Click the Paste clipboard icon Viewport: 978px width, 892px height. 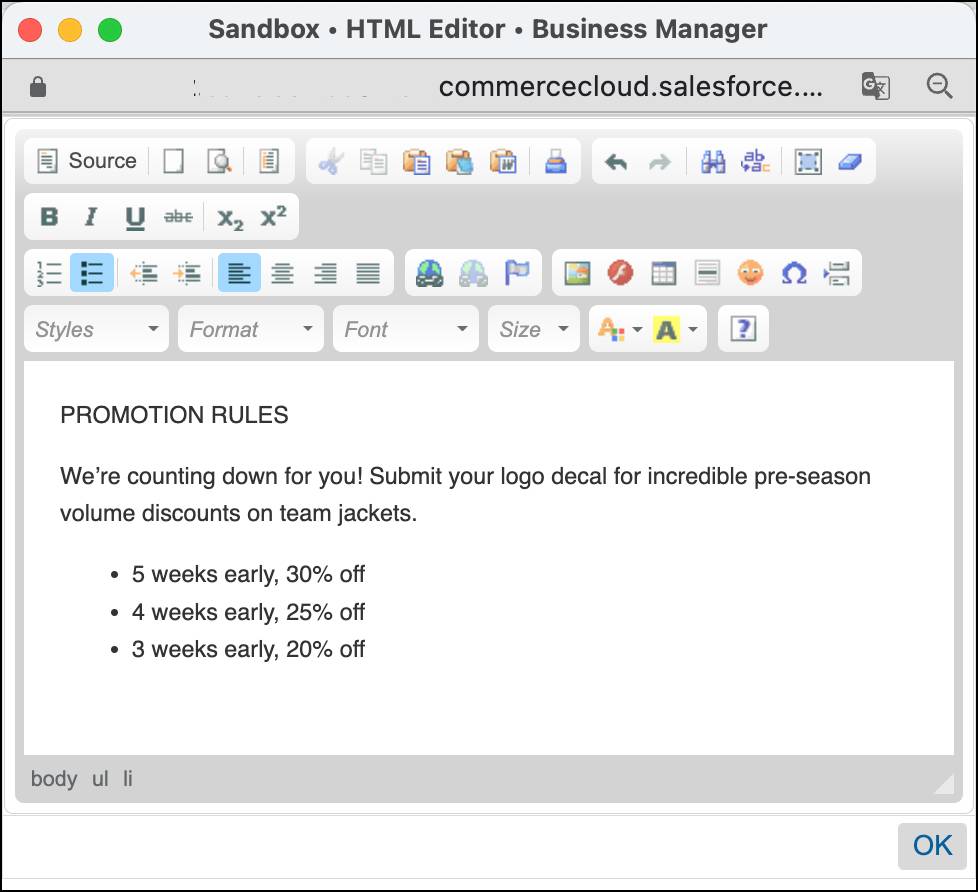(417, 162)
